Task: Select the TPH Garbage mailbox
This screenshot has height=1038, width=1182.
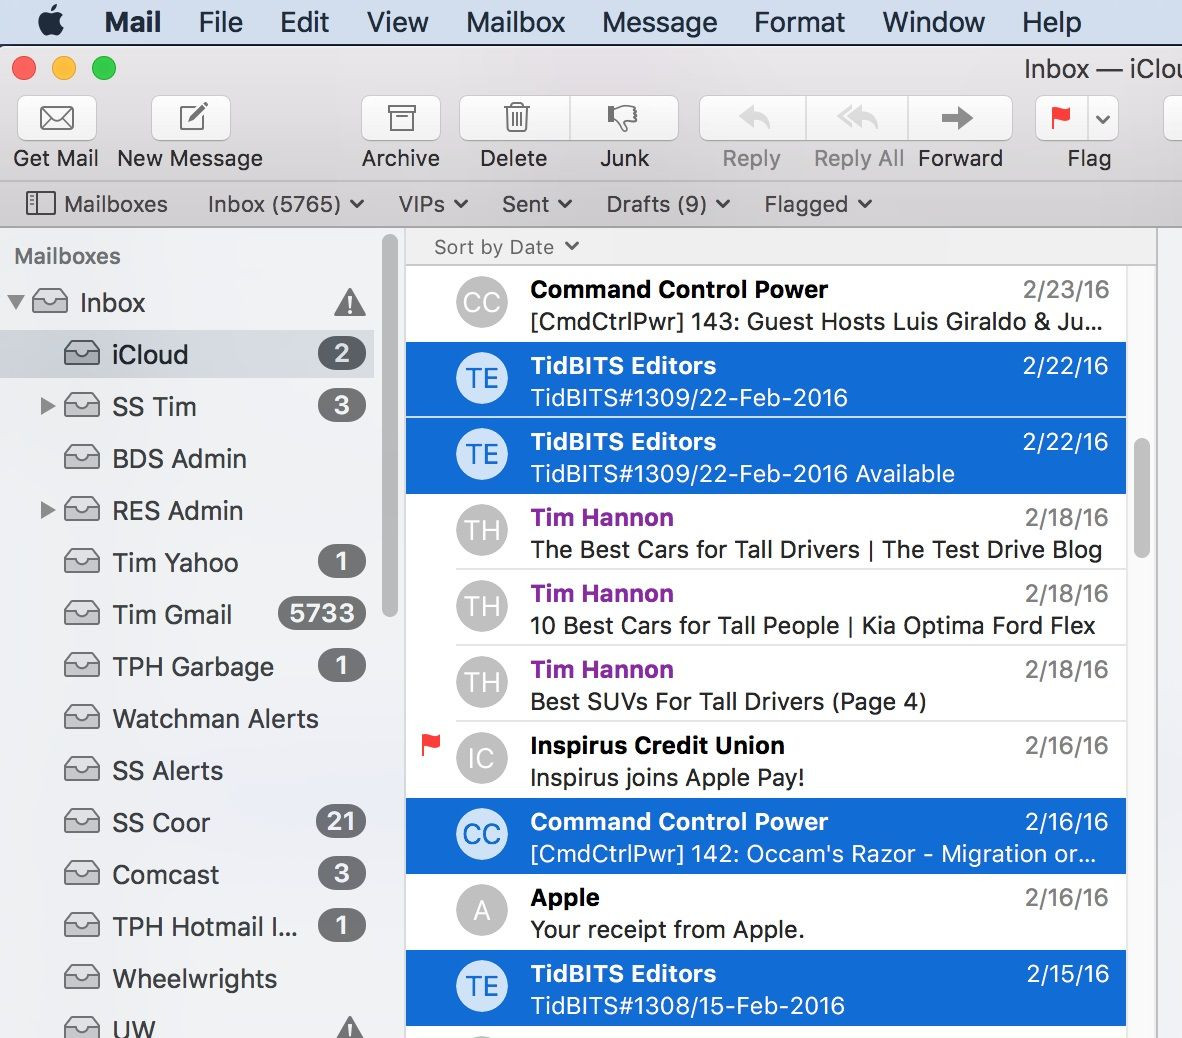Action: click(x=187, y=666)
